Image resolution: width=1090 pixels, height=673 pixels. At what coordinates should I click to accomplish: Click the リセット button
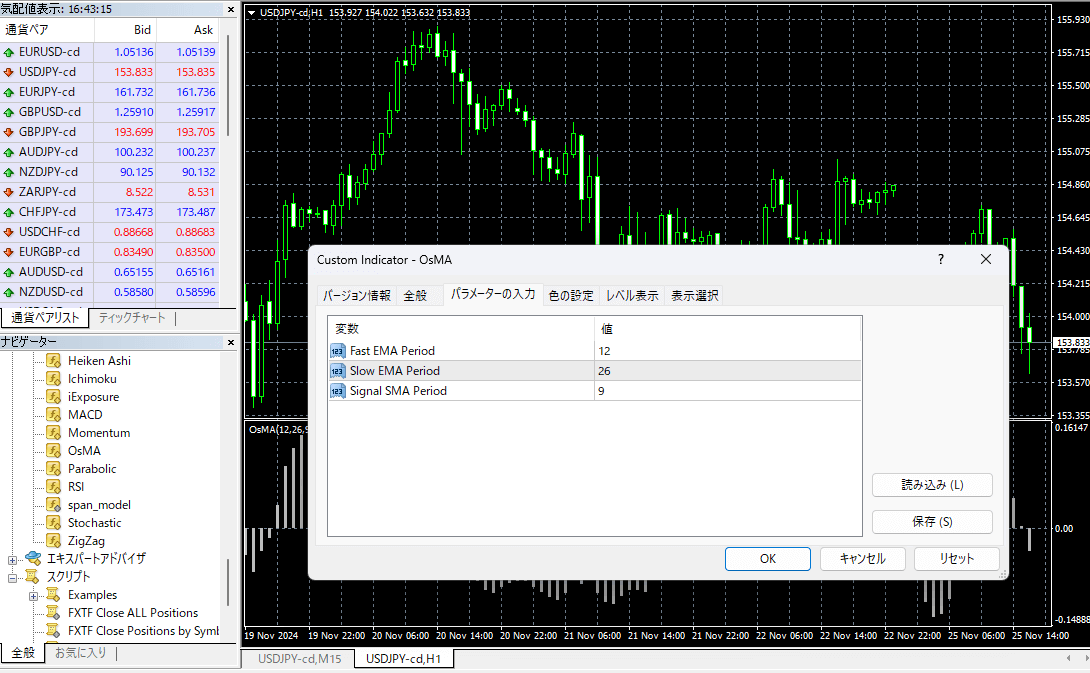pos(956,559)
